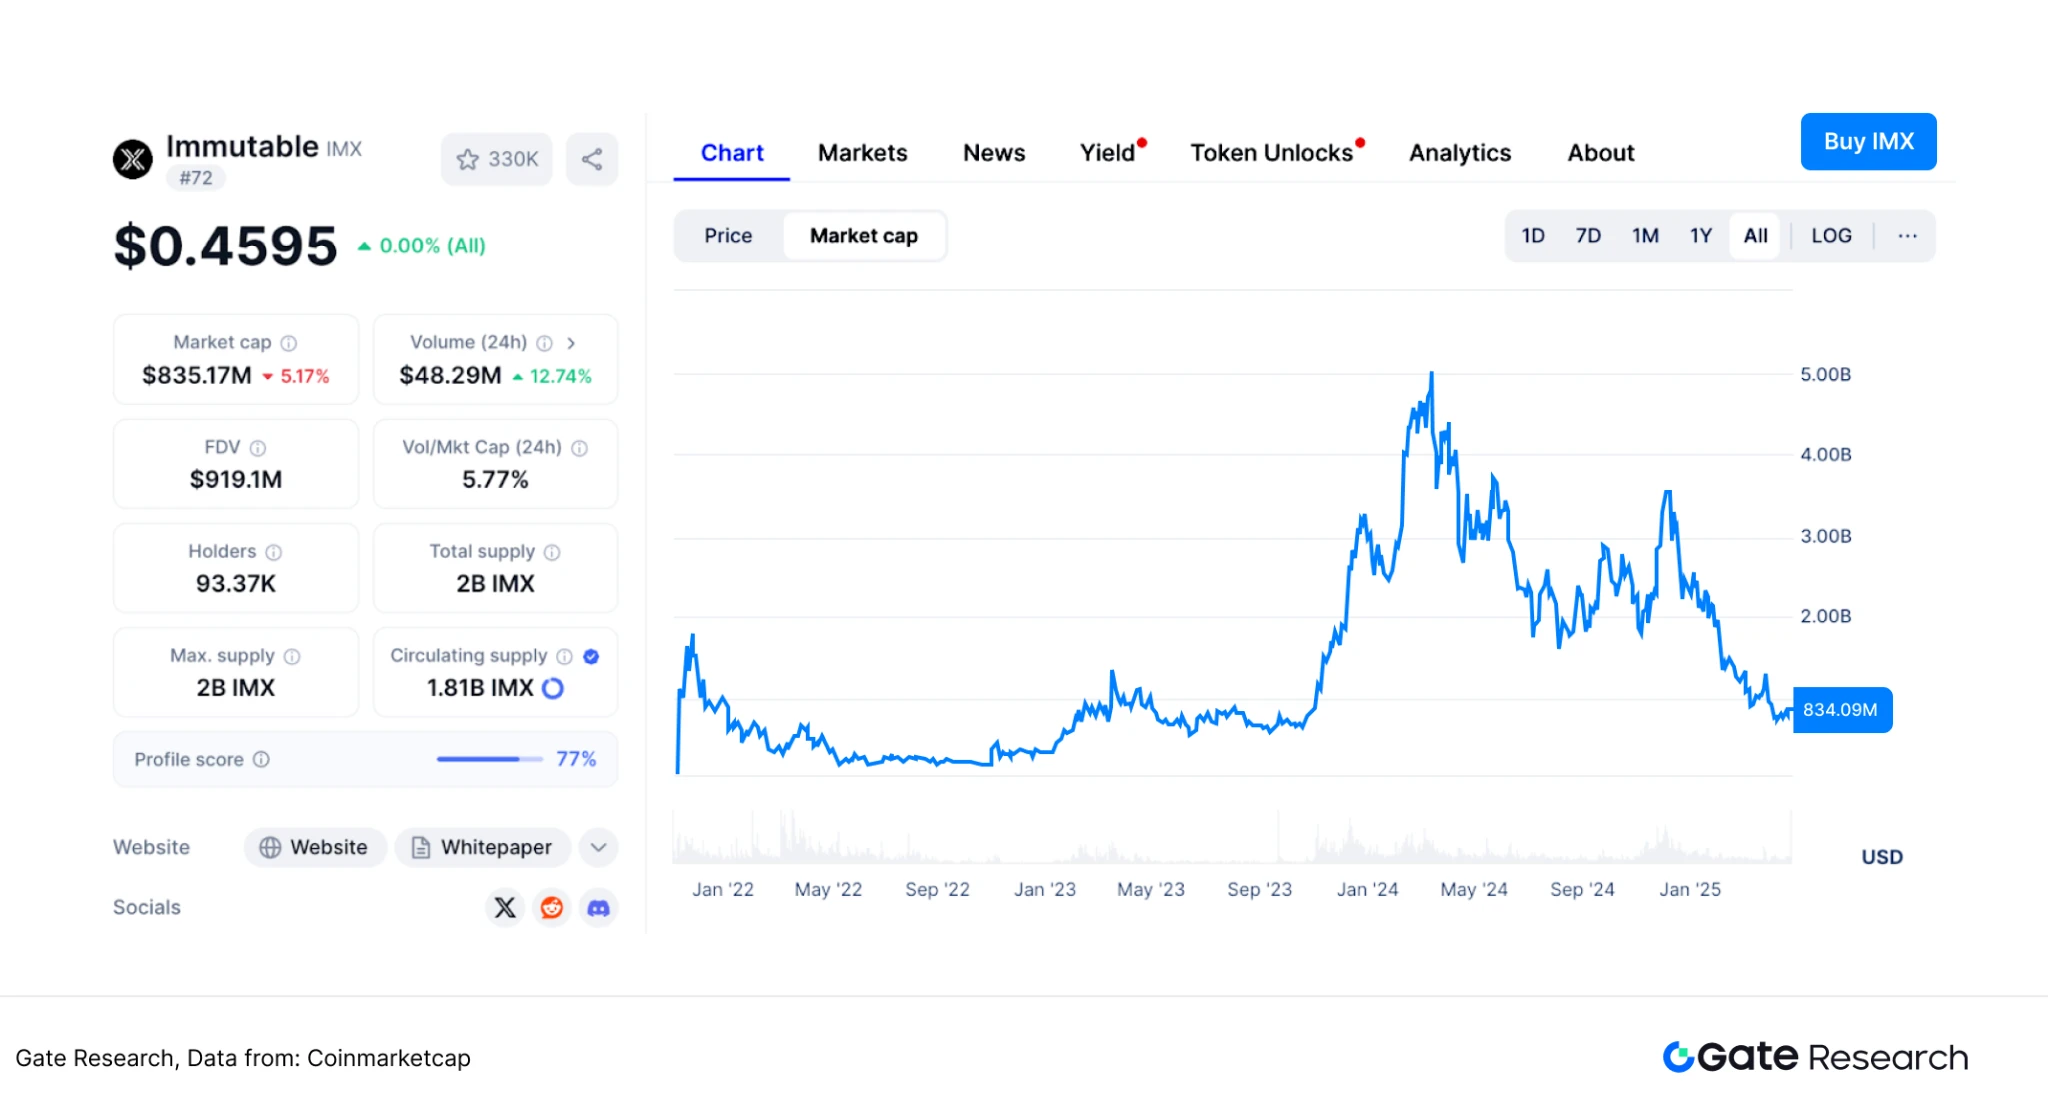Image resolution: width=2048 pixels, height=1120 pixels.
Task: Open the Whitepaper link
Action: click(x=483, y=847)
